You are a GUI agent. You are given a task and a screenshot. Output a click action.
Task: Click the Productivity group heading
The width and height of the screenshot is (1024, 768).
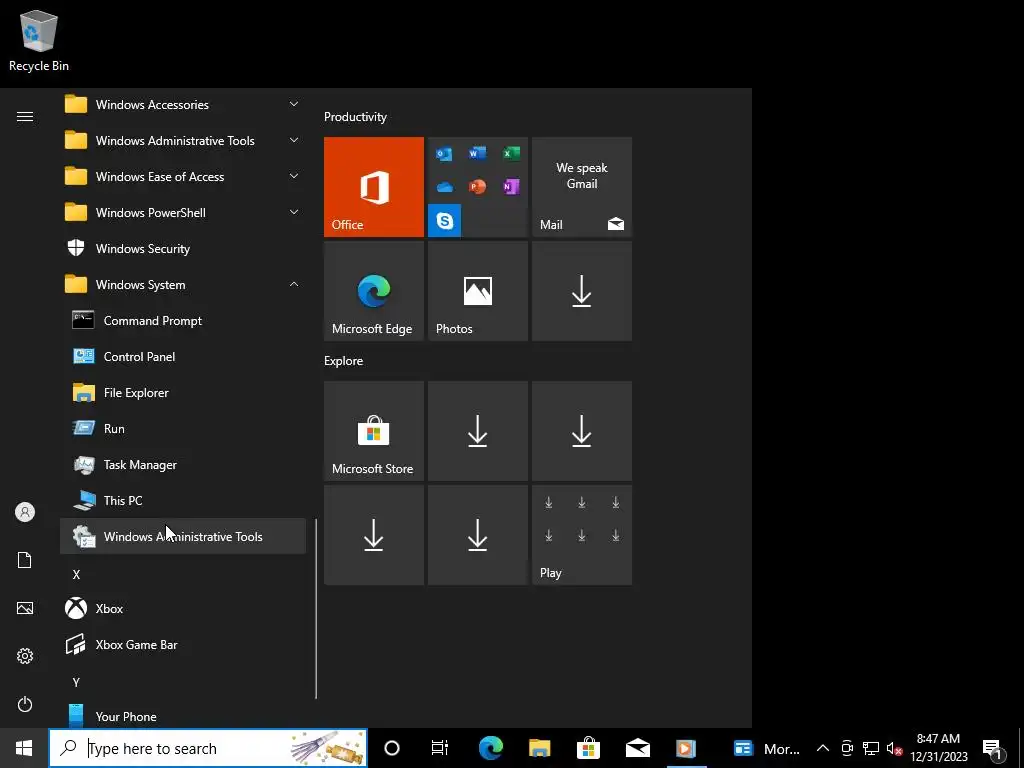[x=355, y=117]
